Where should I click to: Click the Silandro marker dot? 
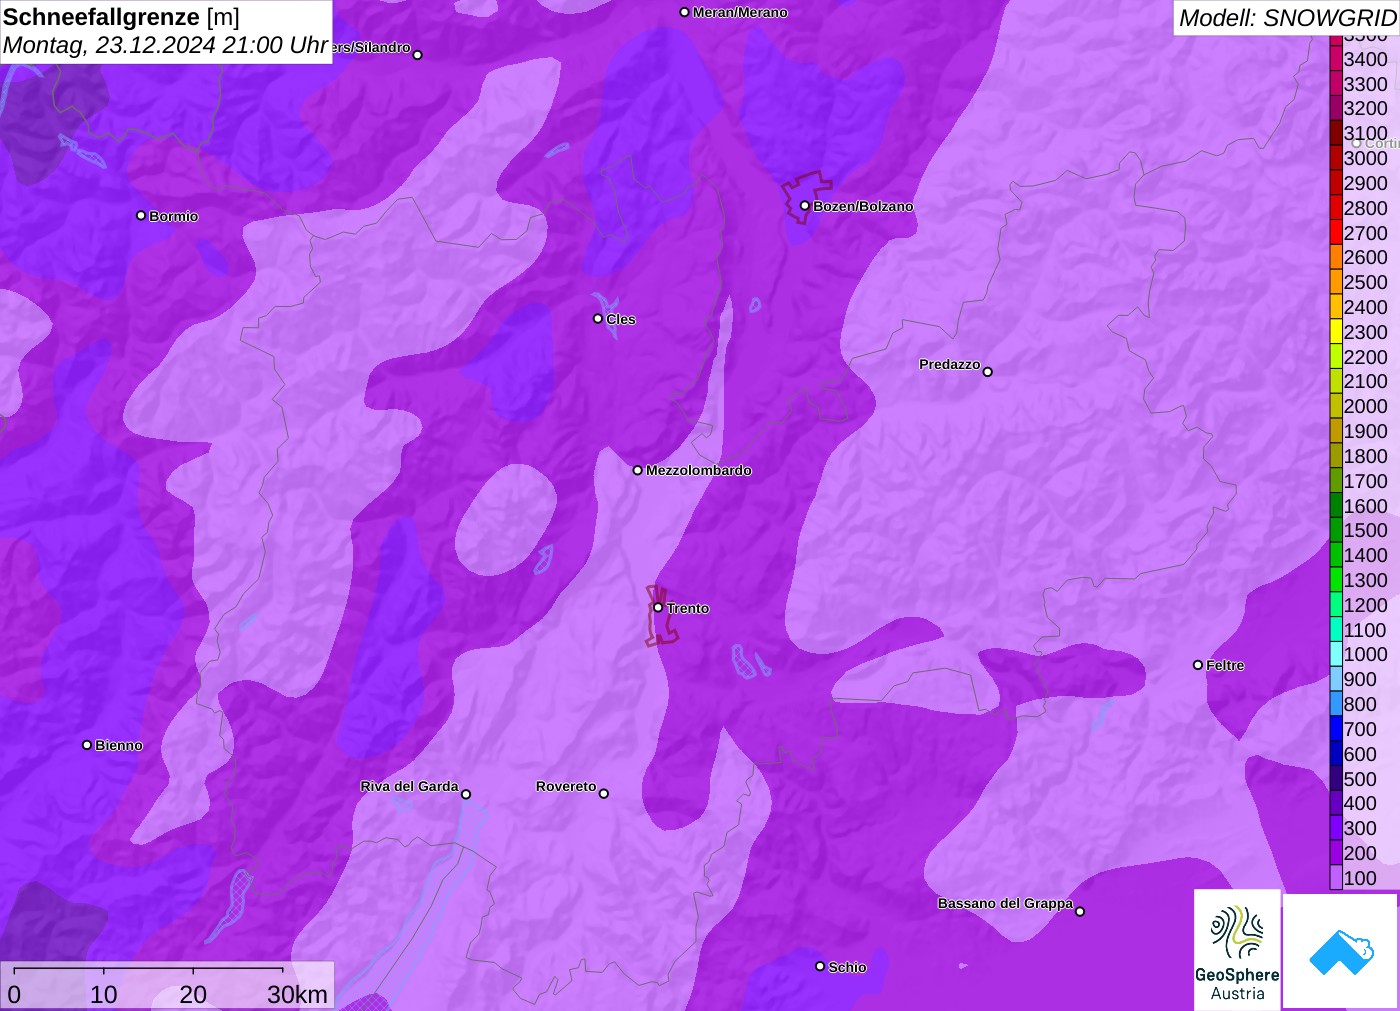[x=418, y=55]
